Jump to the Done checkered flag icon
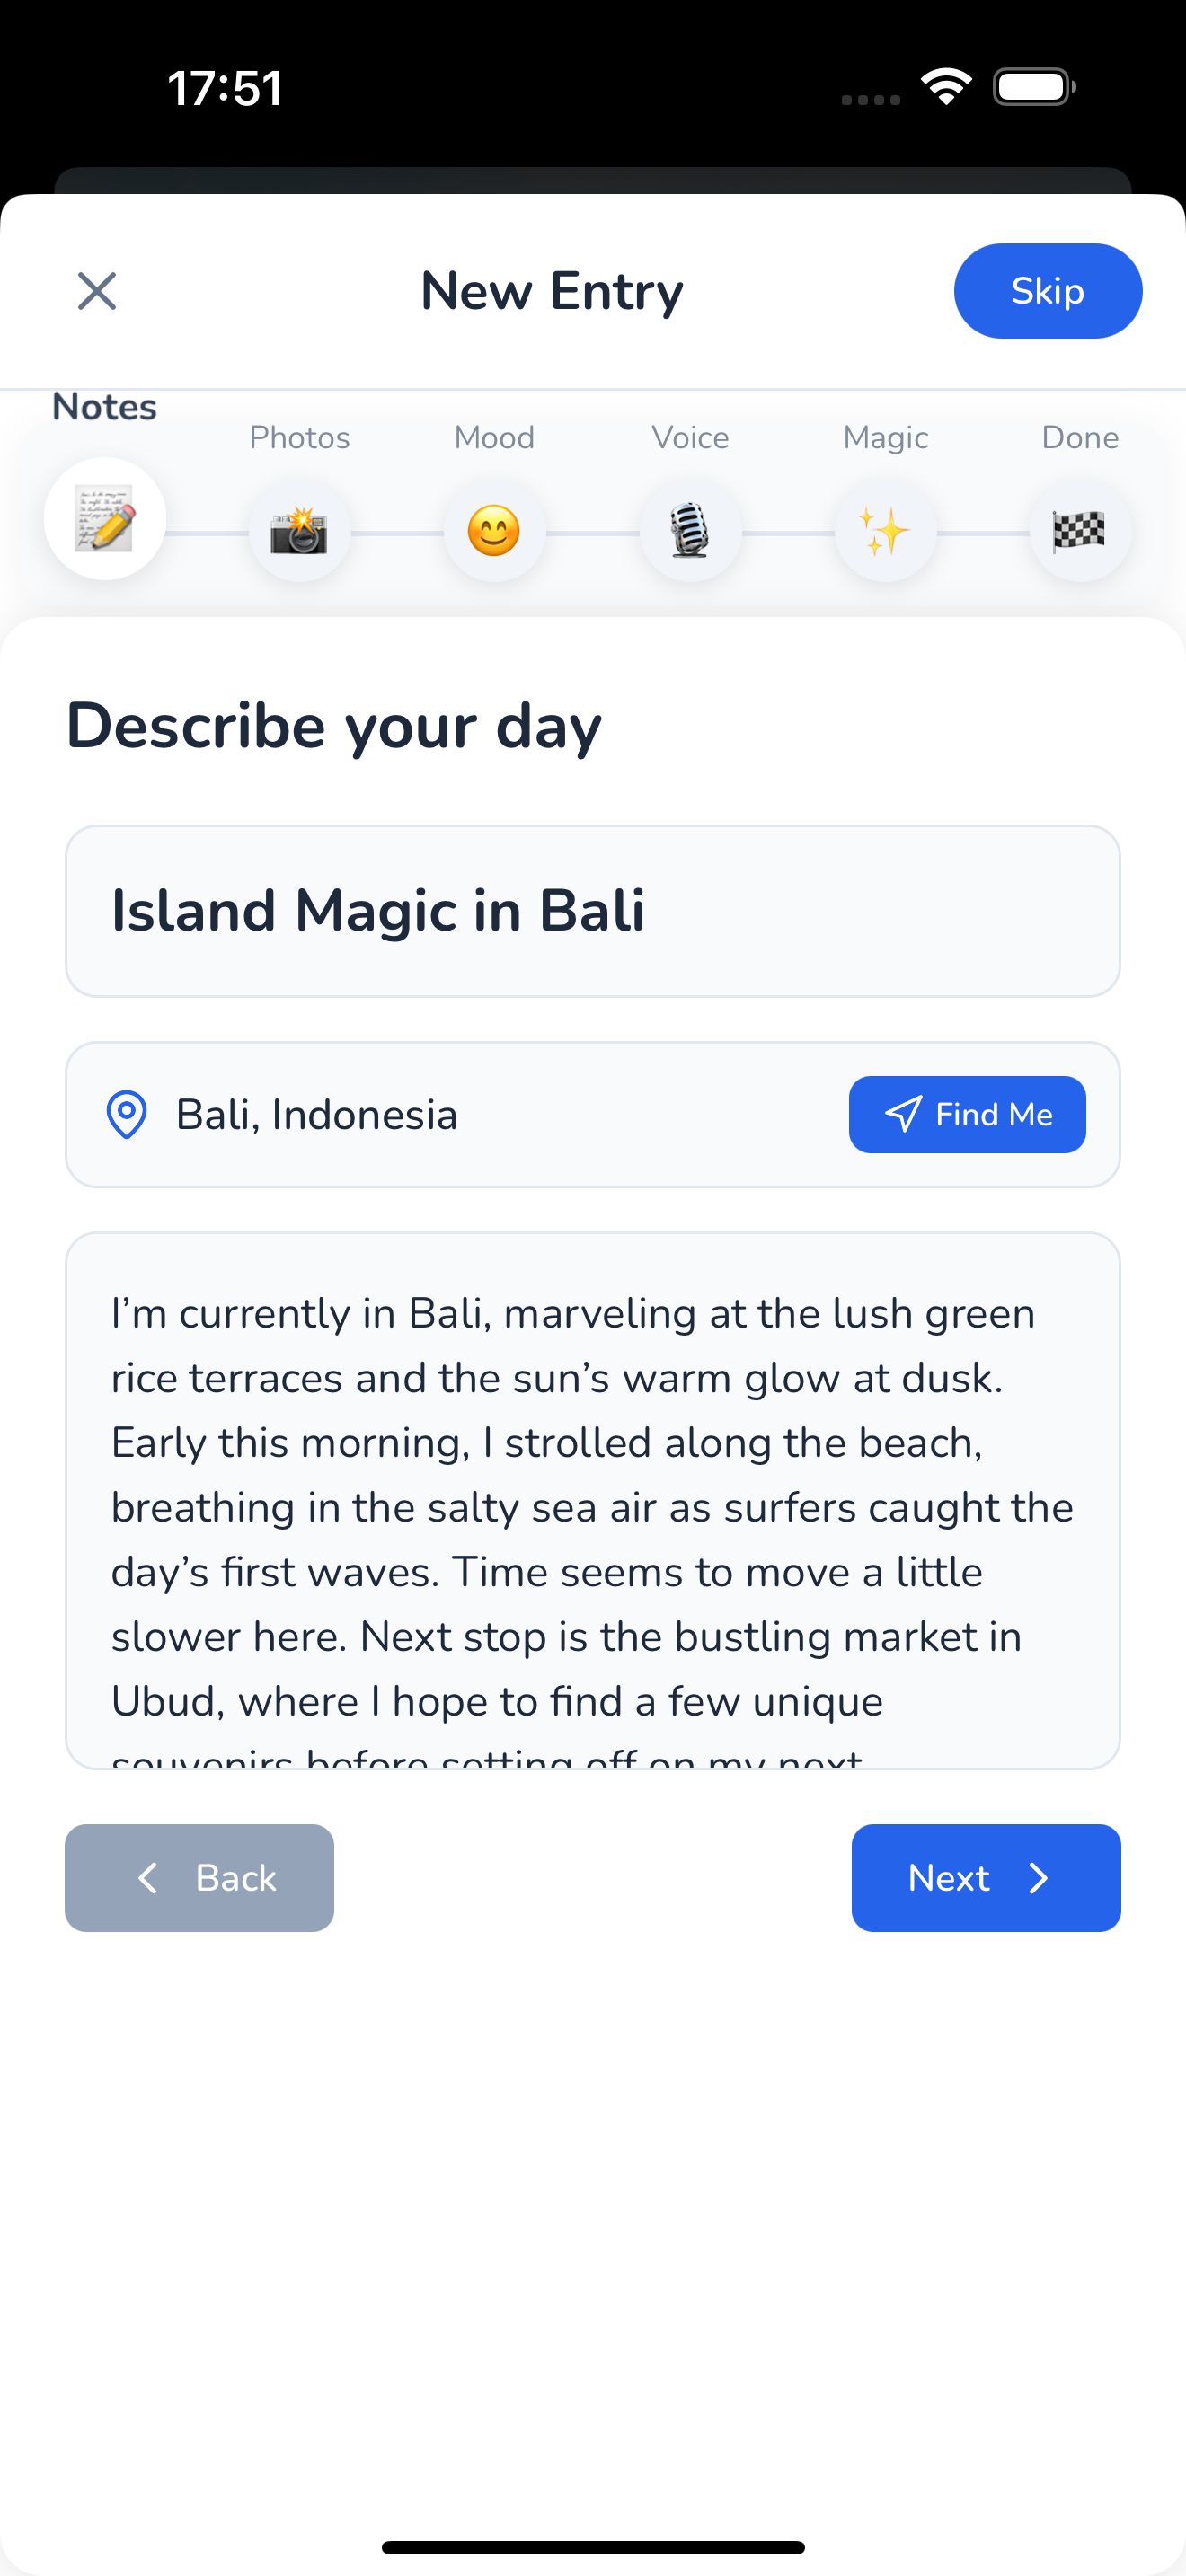This screenshot has width=1186, height=2576. pos(1080,531)
